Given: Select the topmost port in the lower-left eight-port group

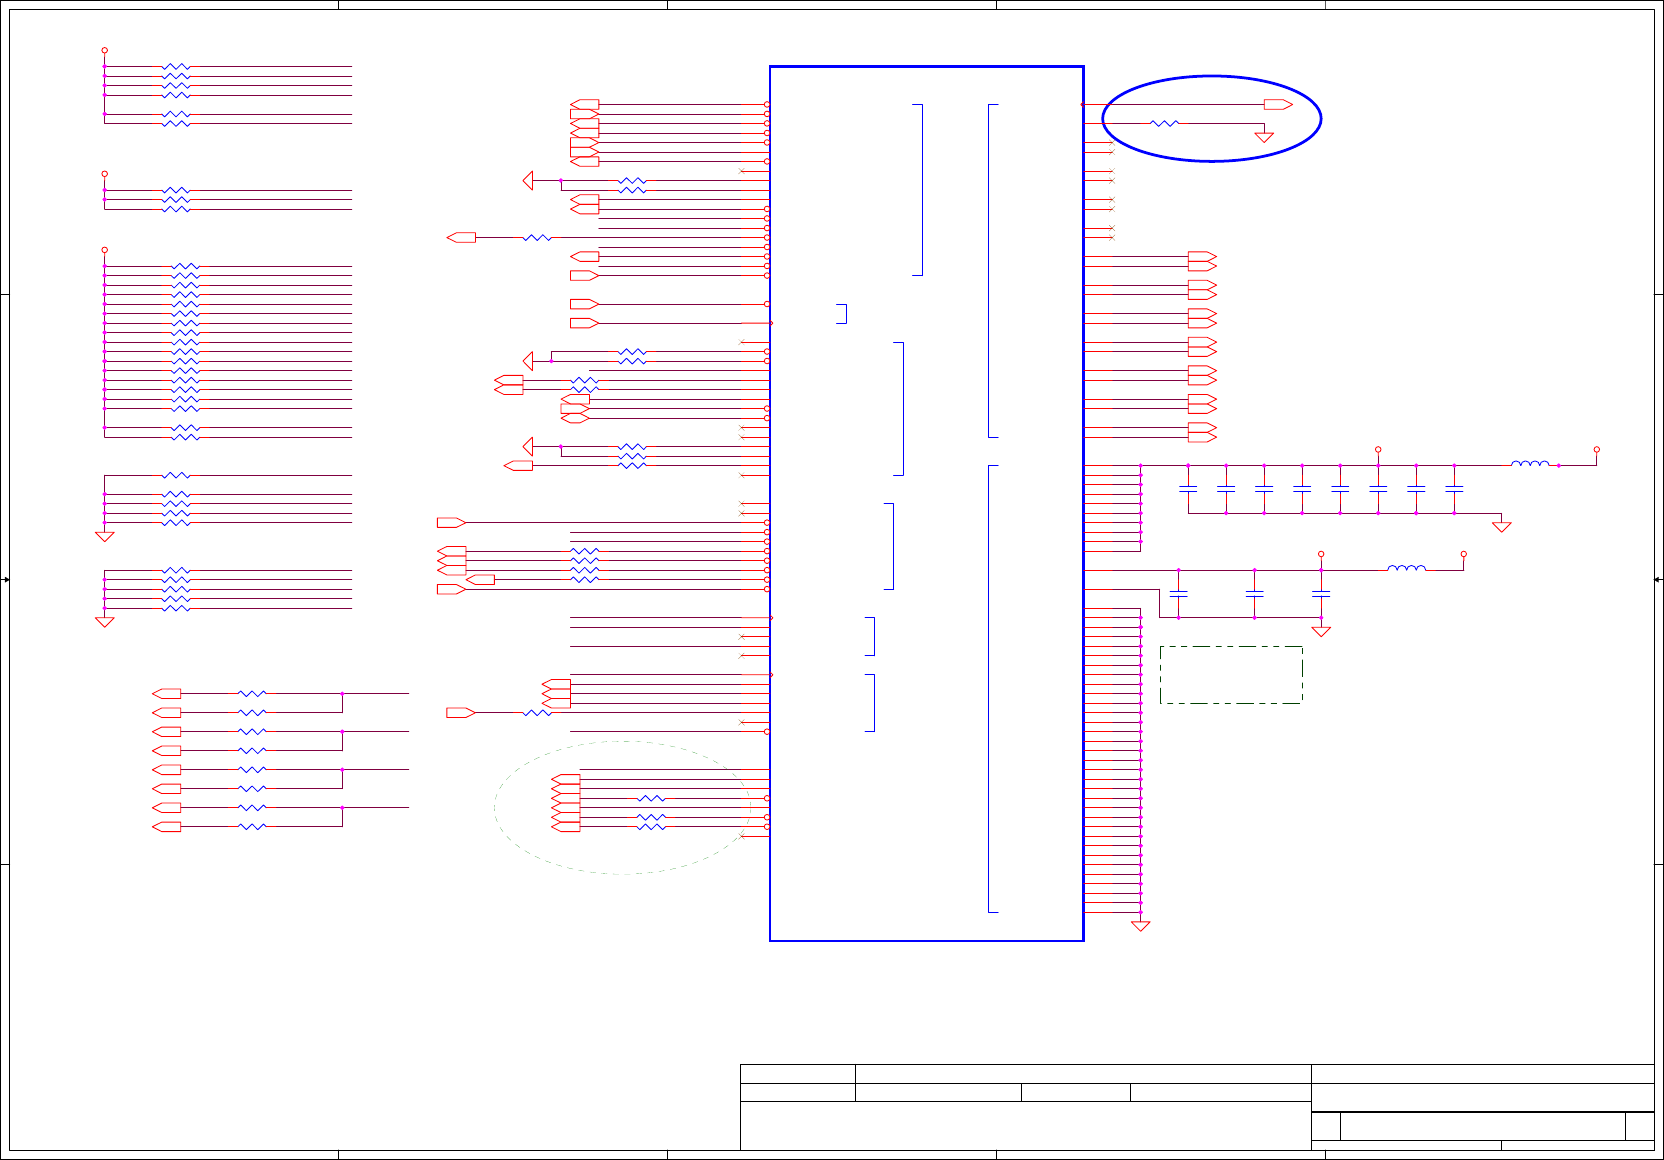Looking at the screenshot, I should tap(166, 693).
